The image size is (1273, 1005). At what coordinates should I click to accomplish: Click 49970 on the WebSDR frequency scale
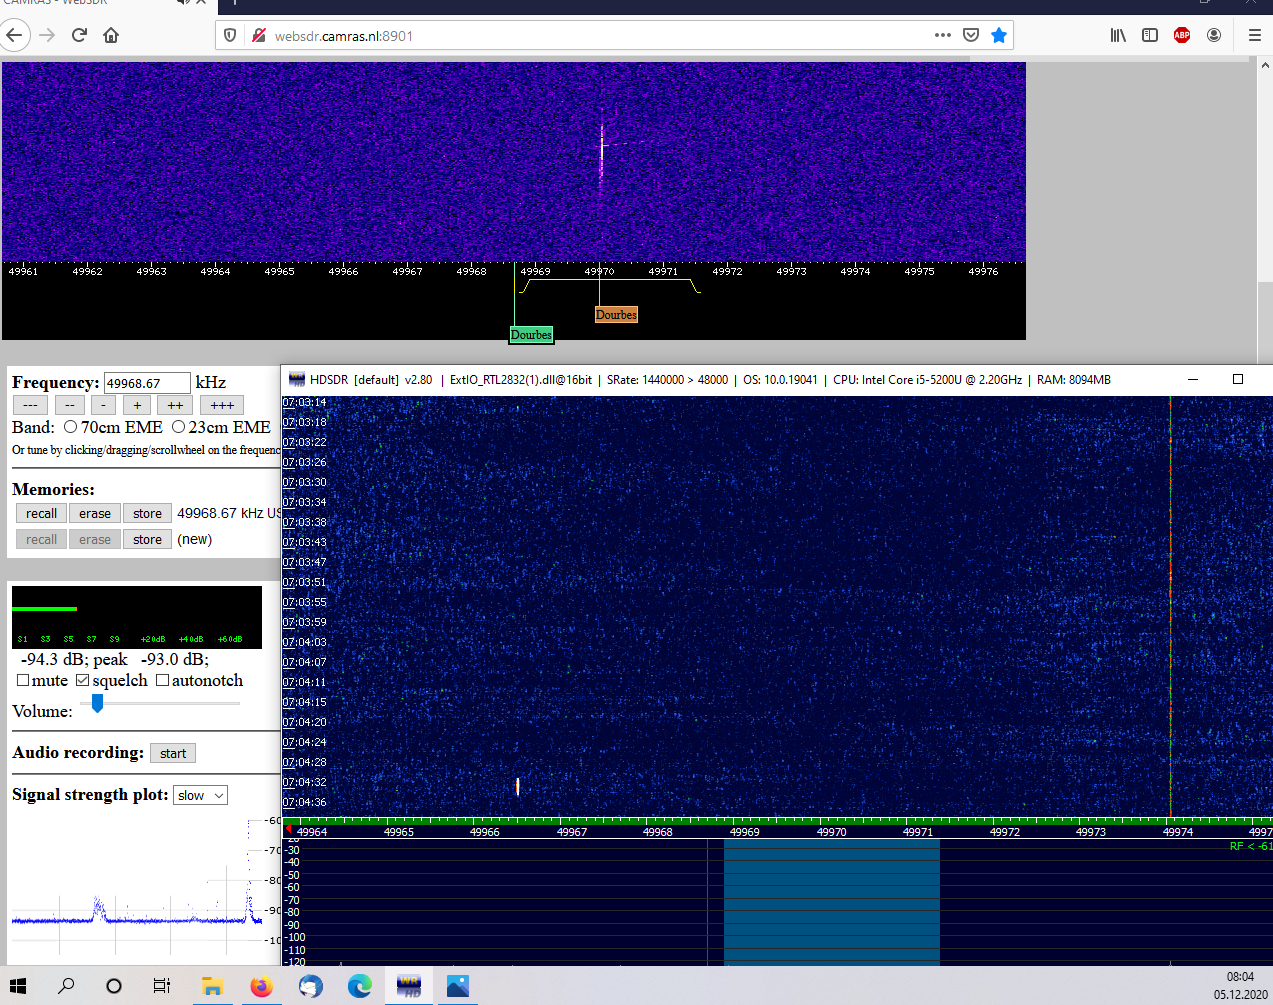[x=599, y=271]
